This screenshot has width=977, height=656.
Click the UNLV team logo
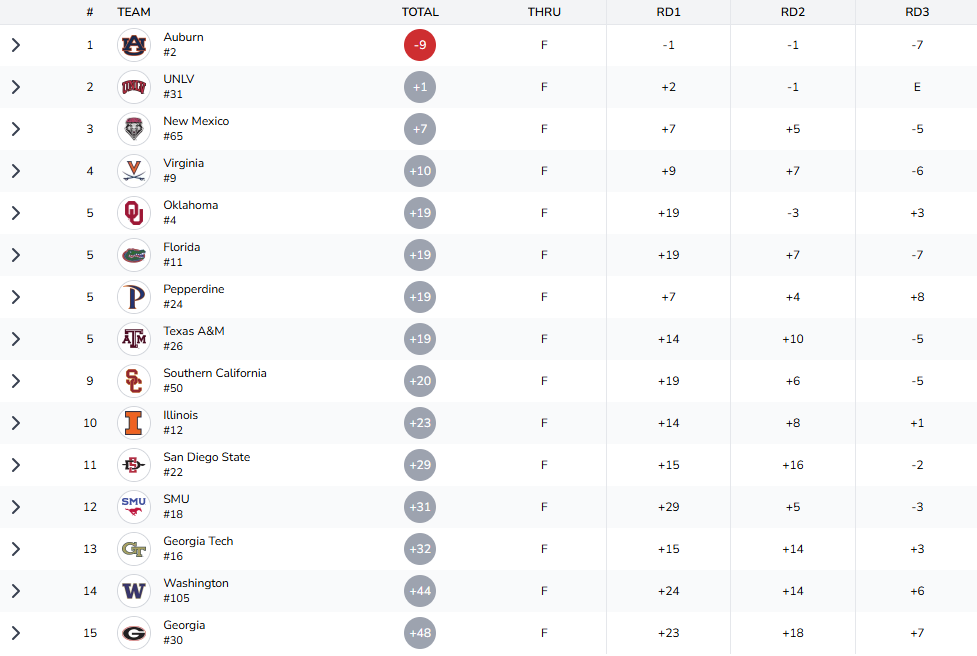(134, 87)
